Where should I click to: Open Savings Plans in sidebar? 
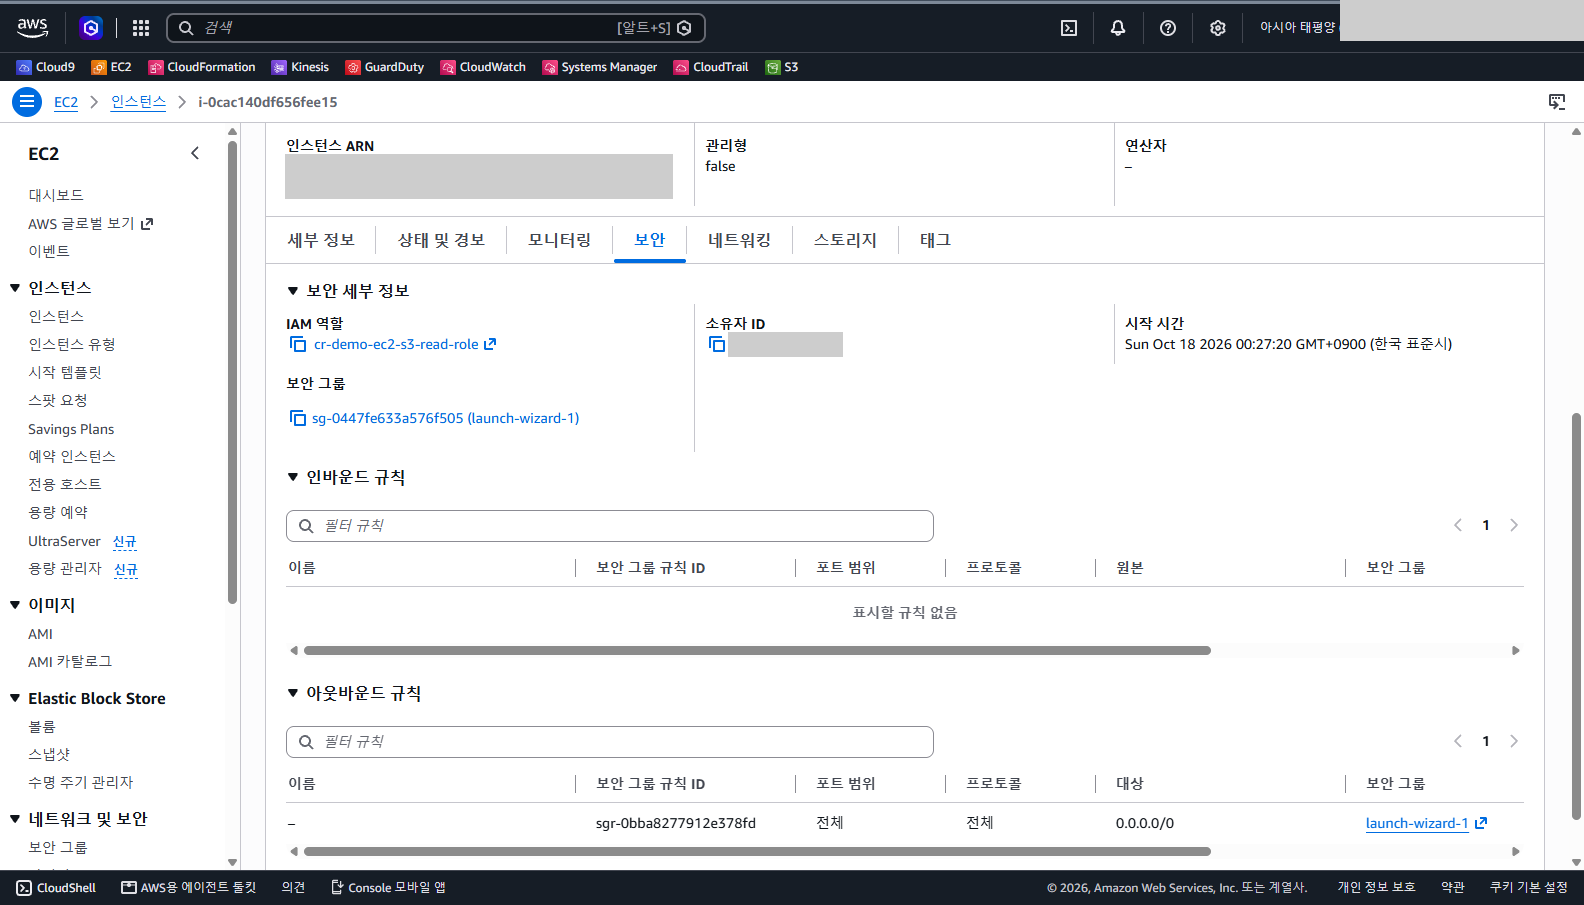click(71, 429)
